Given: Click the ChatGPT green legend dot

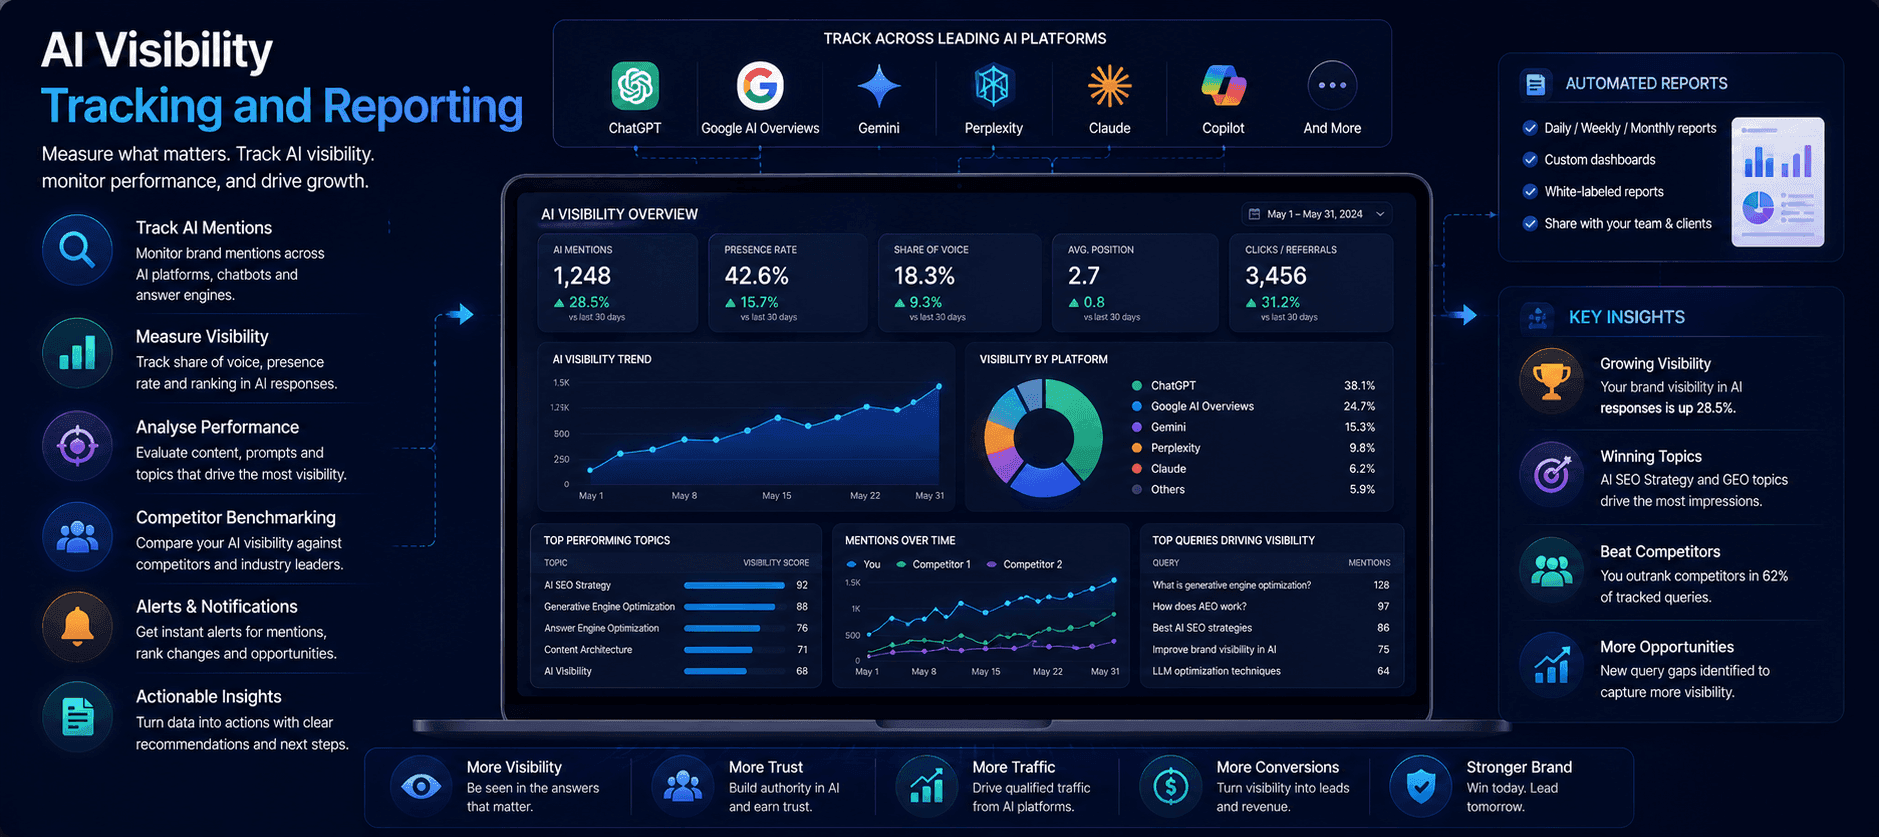Looking at the screenshot, I should point(1137,386).
